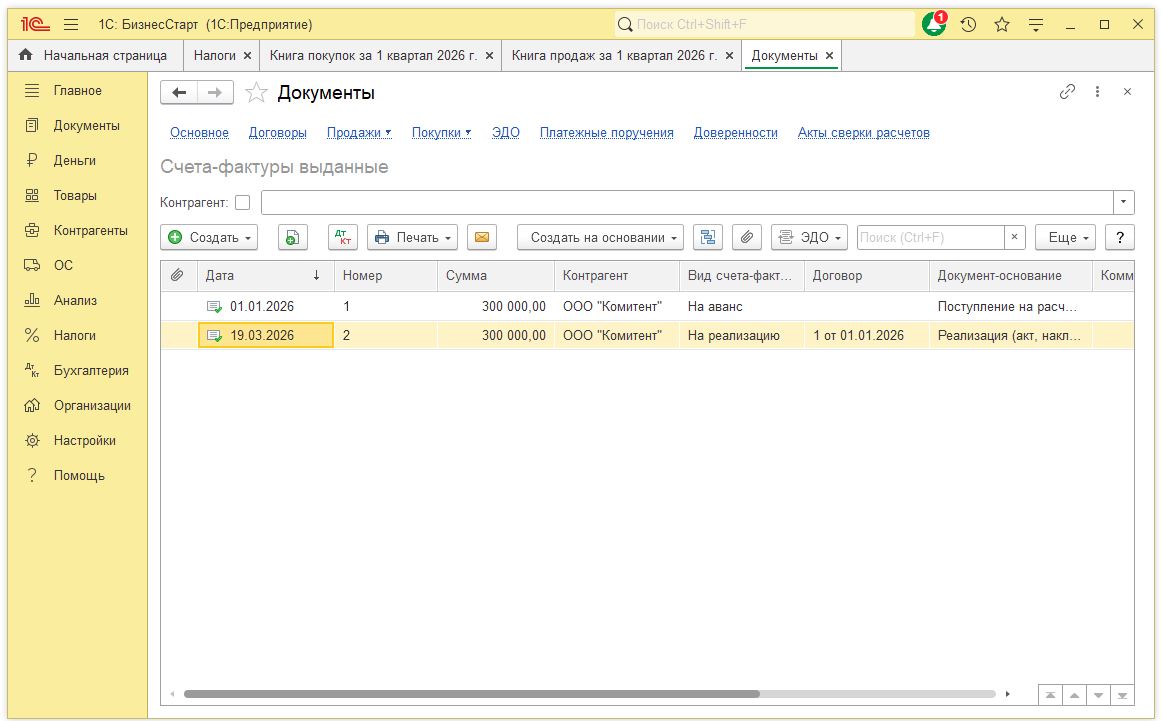Viewport: 1162px width, 721px height.
Task: Open related documents structure icon
Action: click(x=708, y=237)
